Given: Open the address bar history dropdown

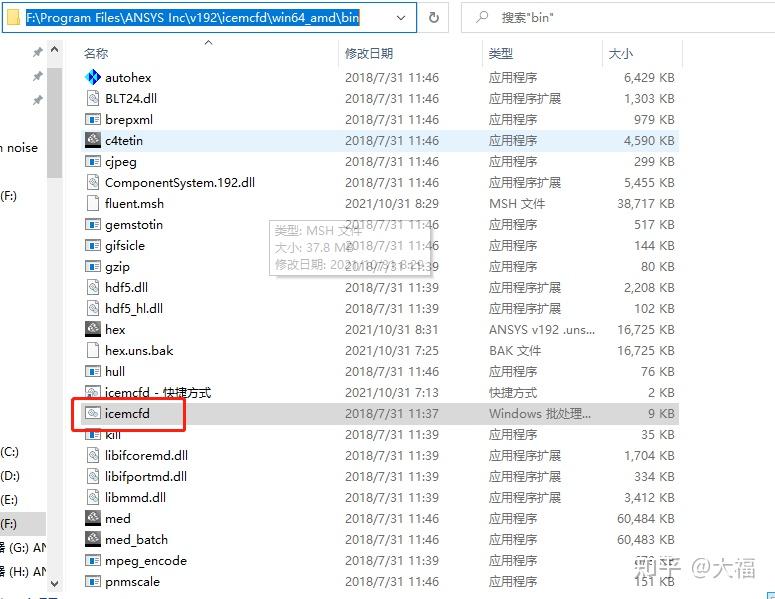Looking at the screenshot, I should point(401,18).
